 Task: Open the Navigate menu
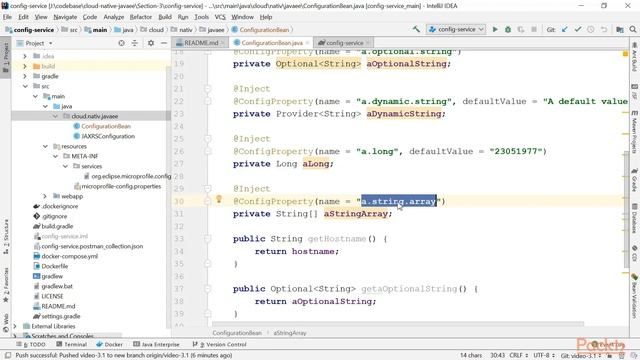click(65, 17)
